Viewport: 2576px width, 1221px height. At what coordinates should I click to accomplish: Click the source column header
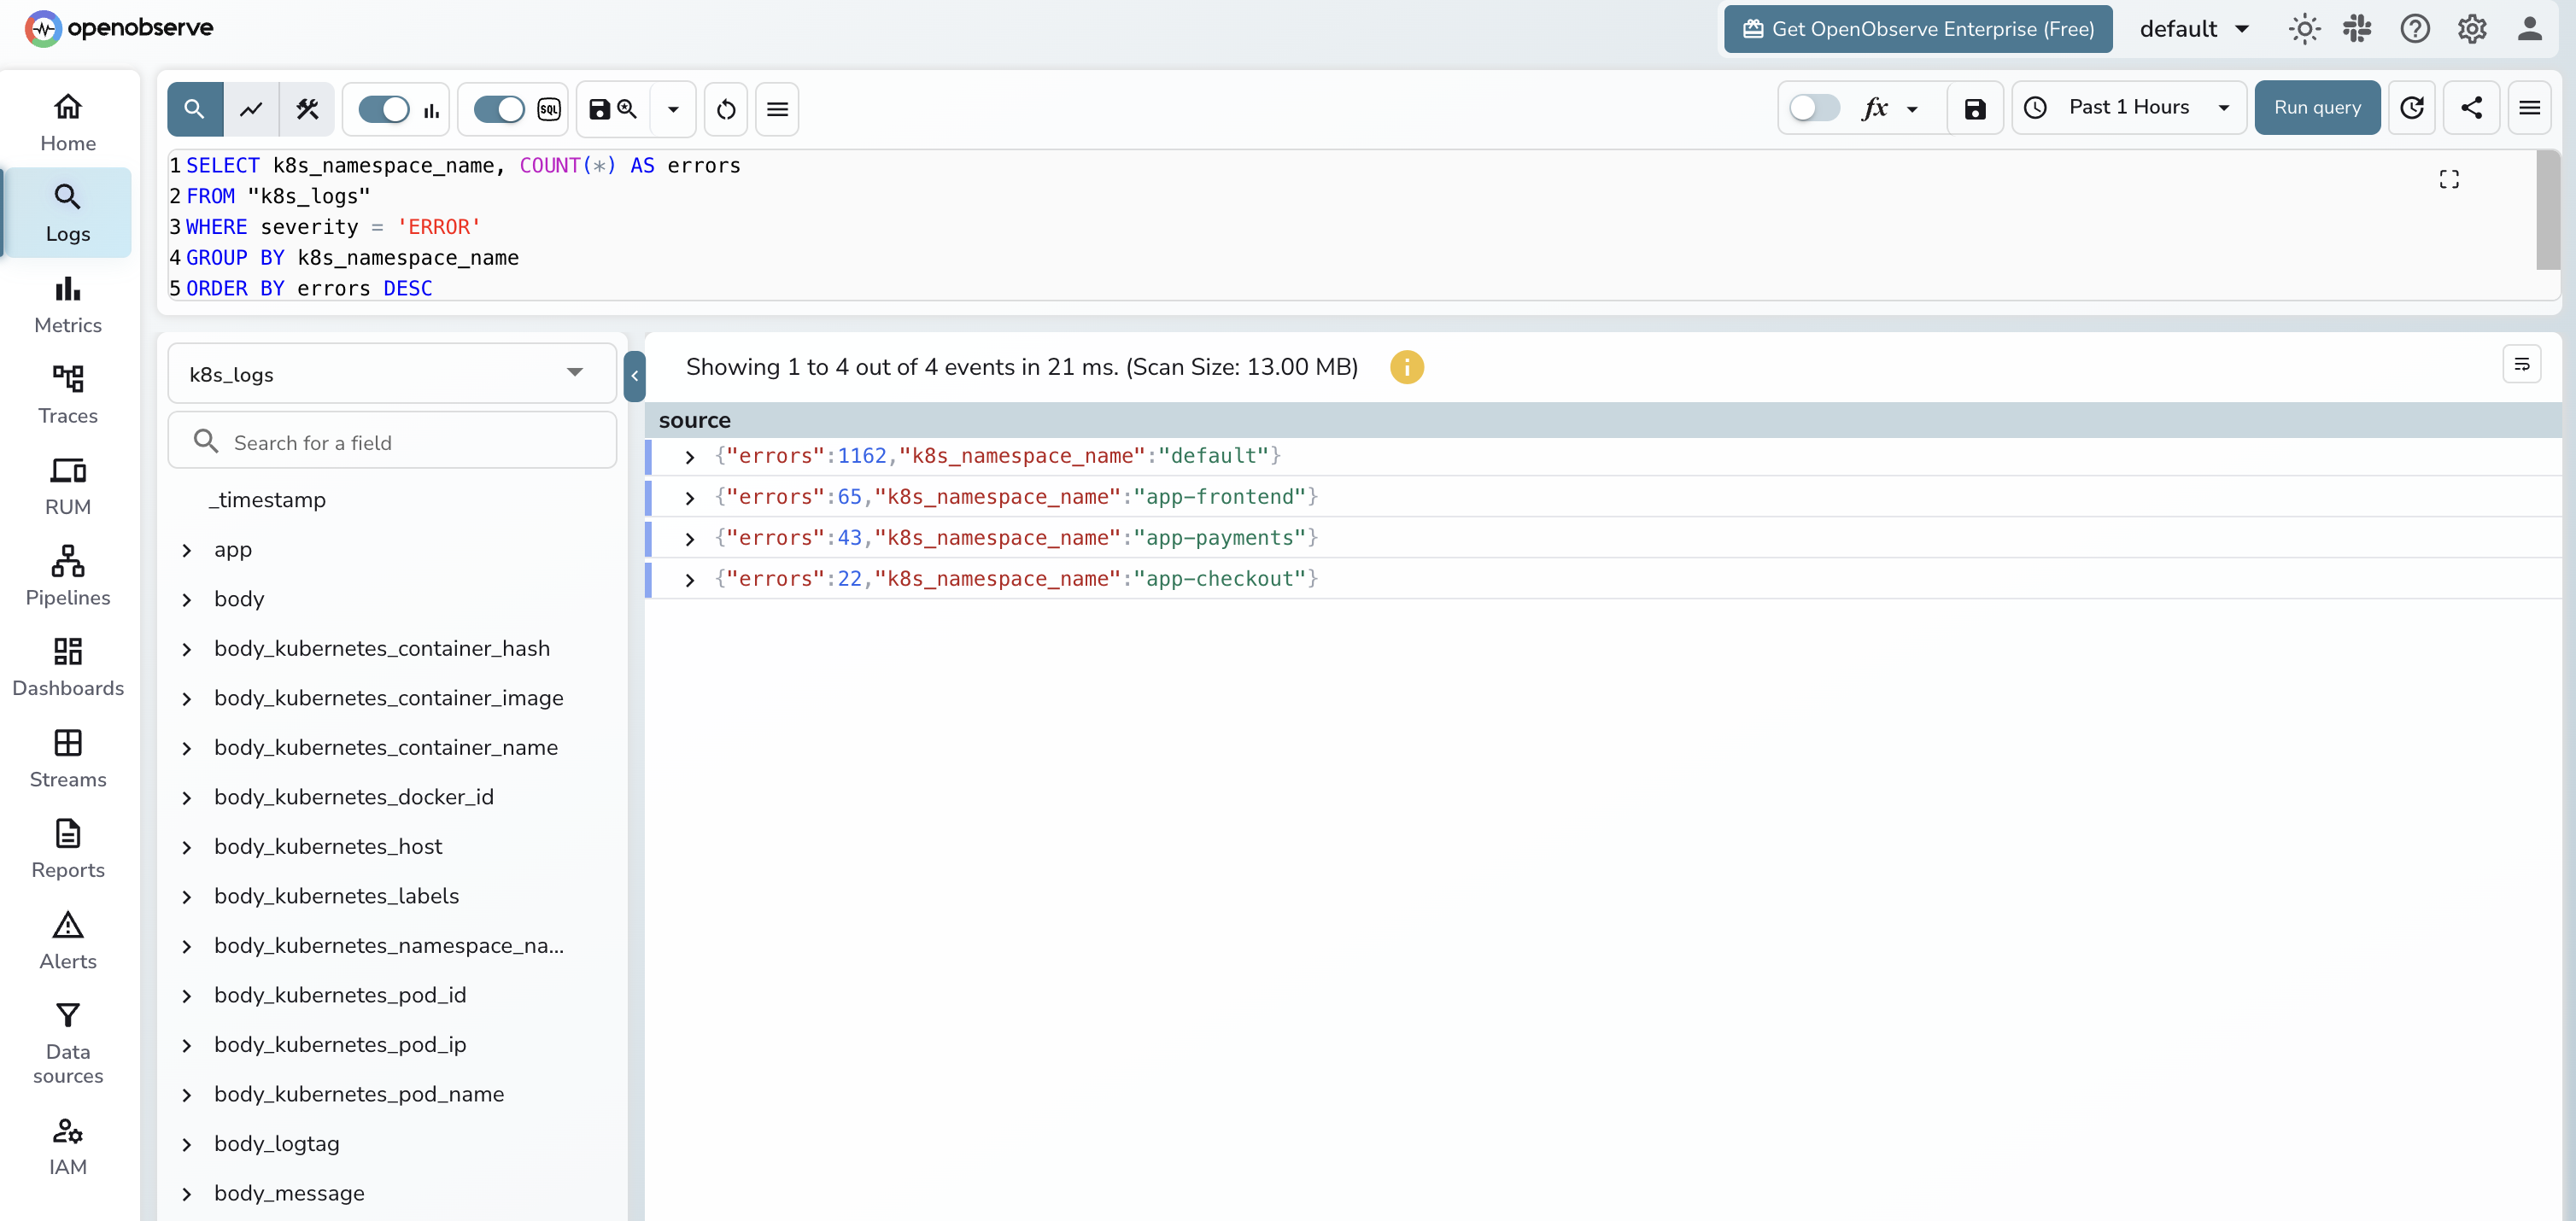coord(695,421)
